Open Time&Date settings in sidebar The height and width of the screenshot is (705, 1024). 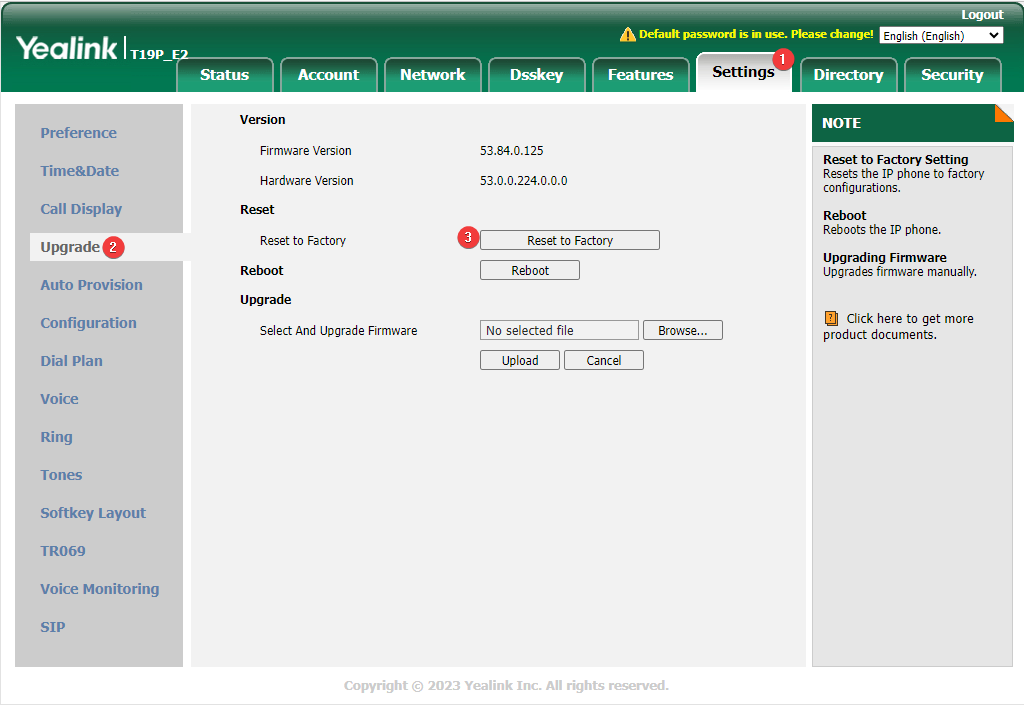point(79,171)
